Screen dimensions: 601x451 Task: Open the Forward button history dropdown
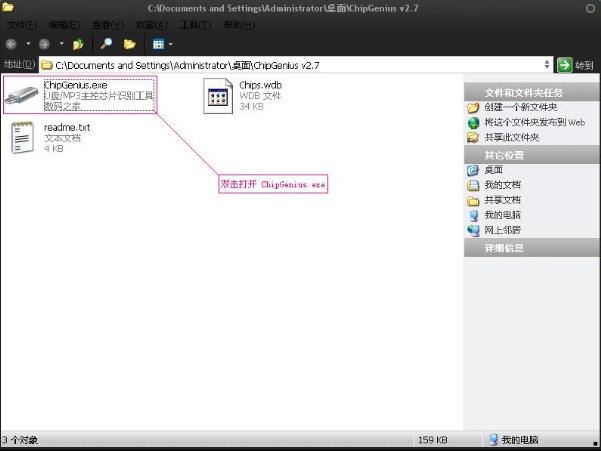click(61, 44)
